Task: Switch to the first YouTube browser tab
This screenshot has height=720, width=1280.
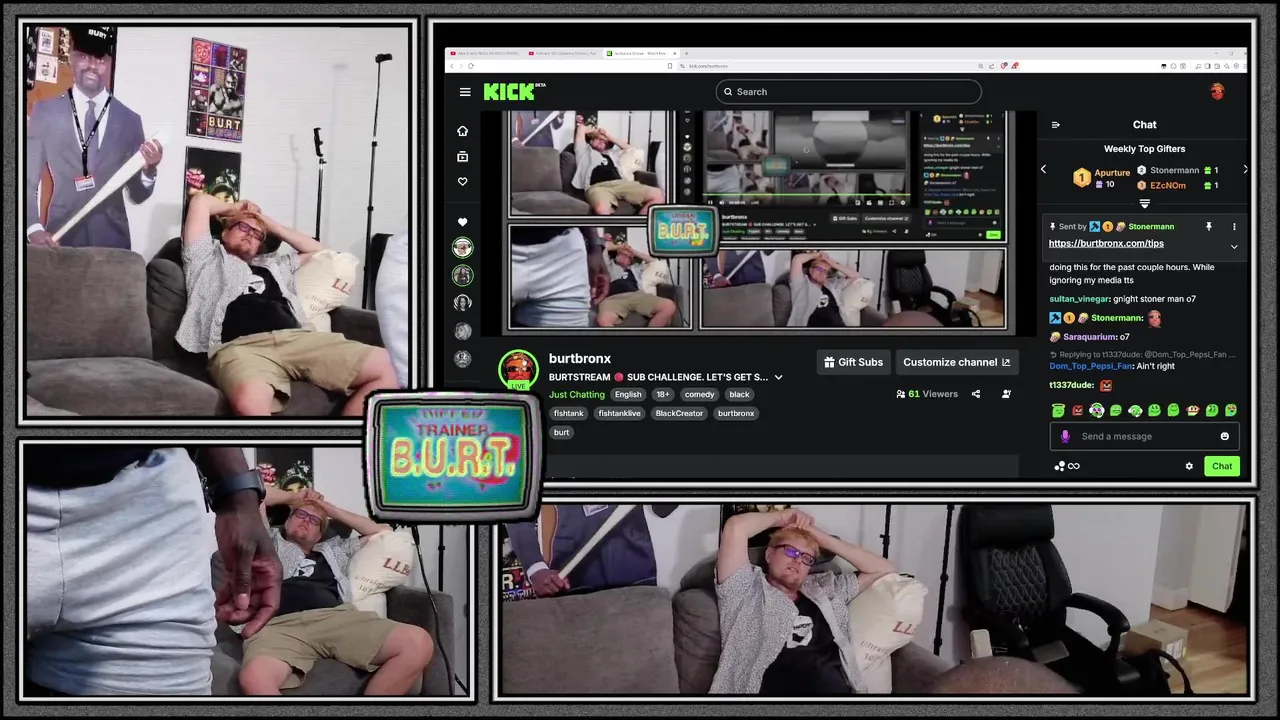Action: click(484, 53)
